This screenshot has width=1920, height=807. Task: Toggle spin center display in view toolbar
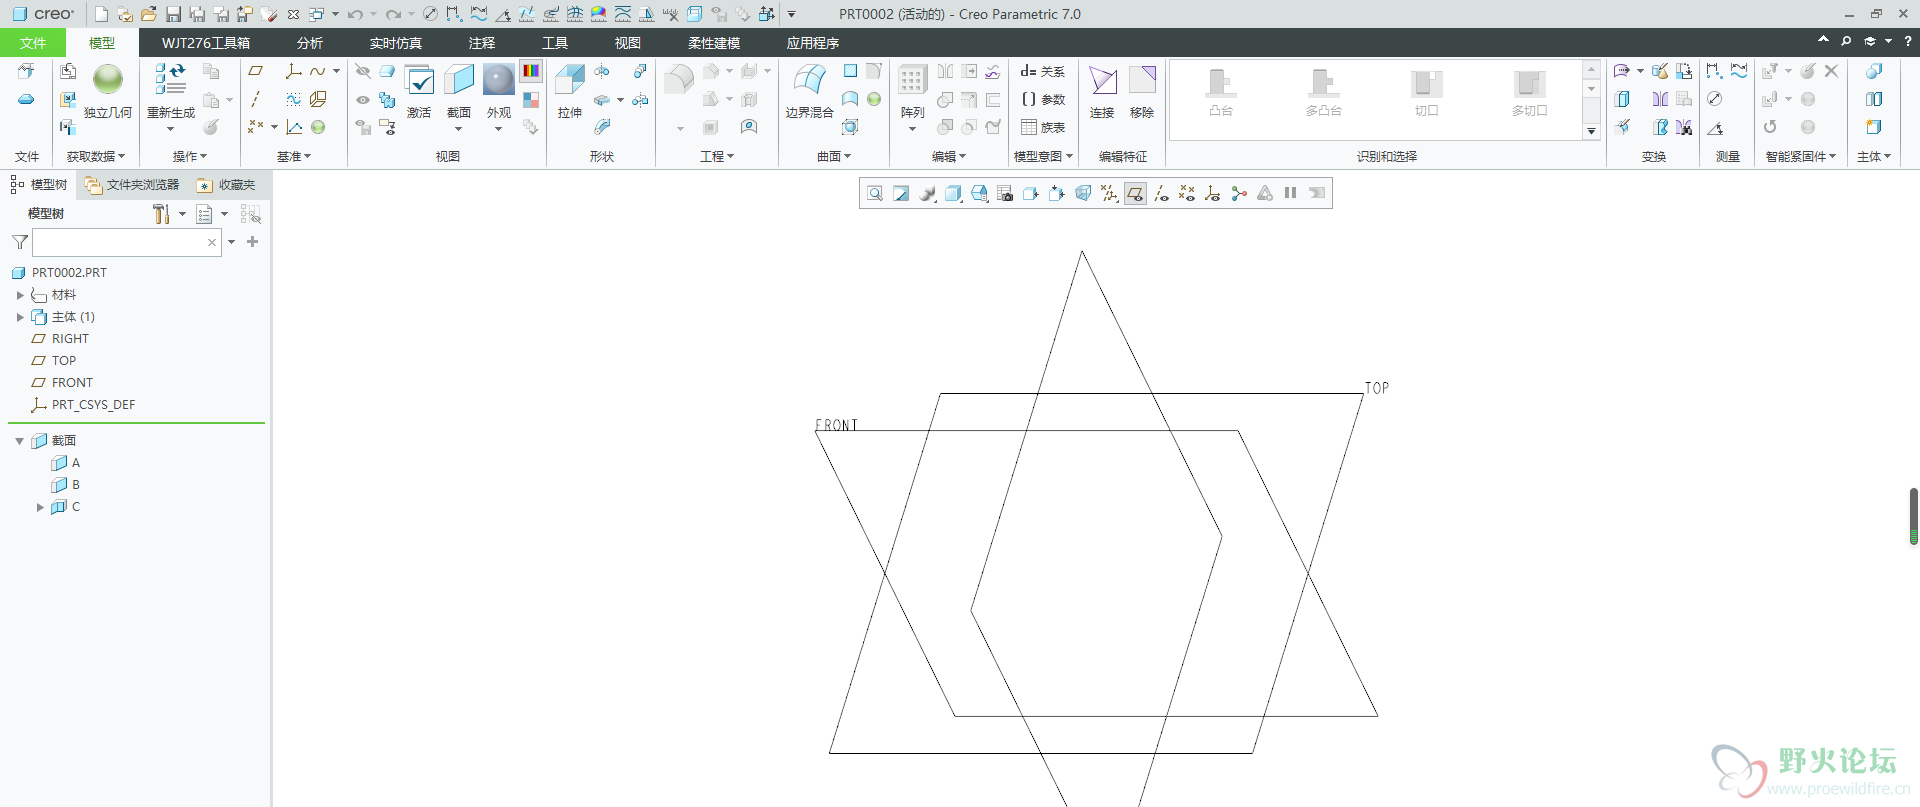1239,193
